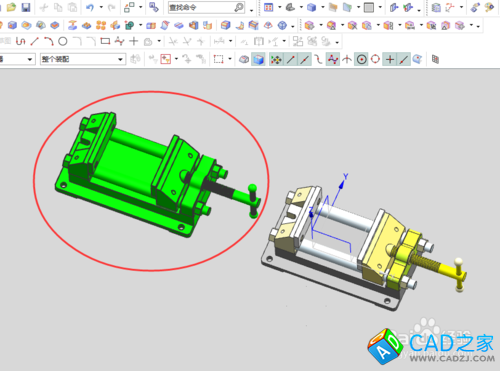500x371 pixels.
Task: Select the Studio Spline sketch tool
Action: pos(119,41)
